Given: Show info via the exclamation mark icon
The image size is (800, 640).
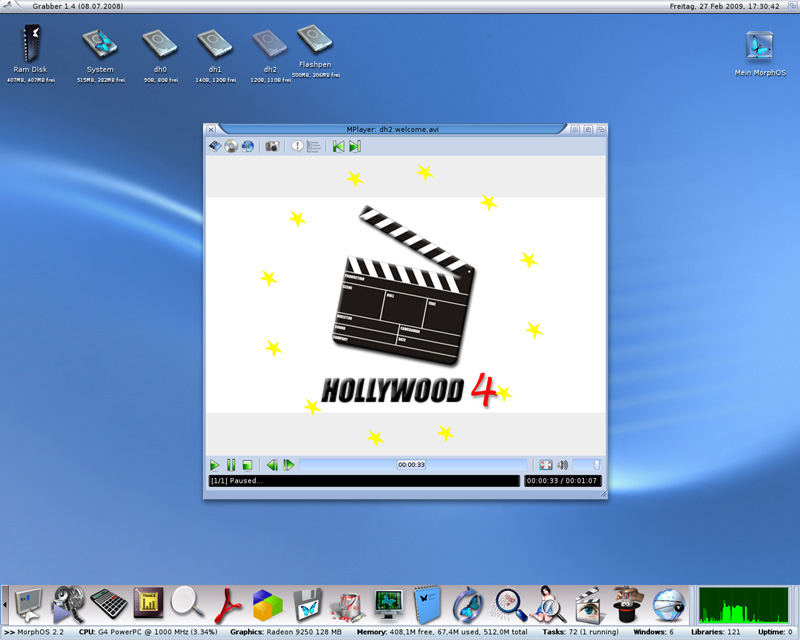Looking at the screenshot, I should (x=297, y=146).
